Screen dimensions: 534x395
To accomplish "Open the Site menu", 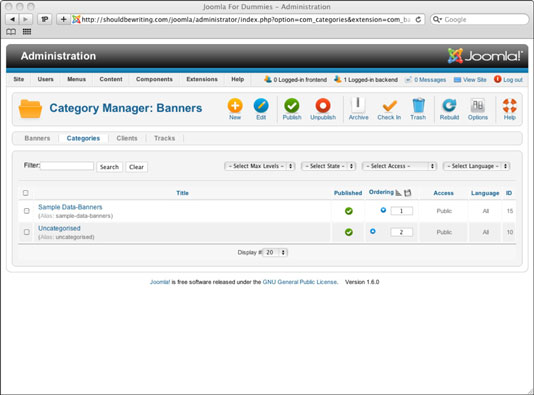I will point(18,79).
